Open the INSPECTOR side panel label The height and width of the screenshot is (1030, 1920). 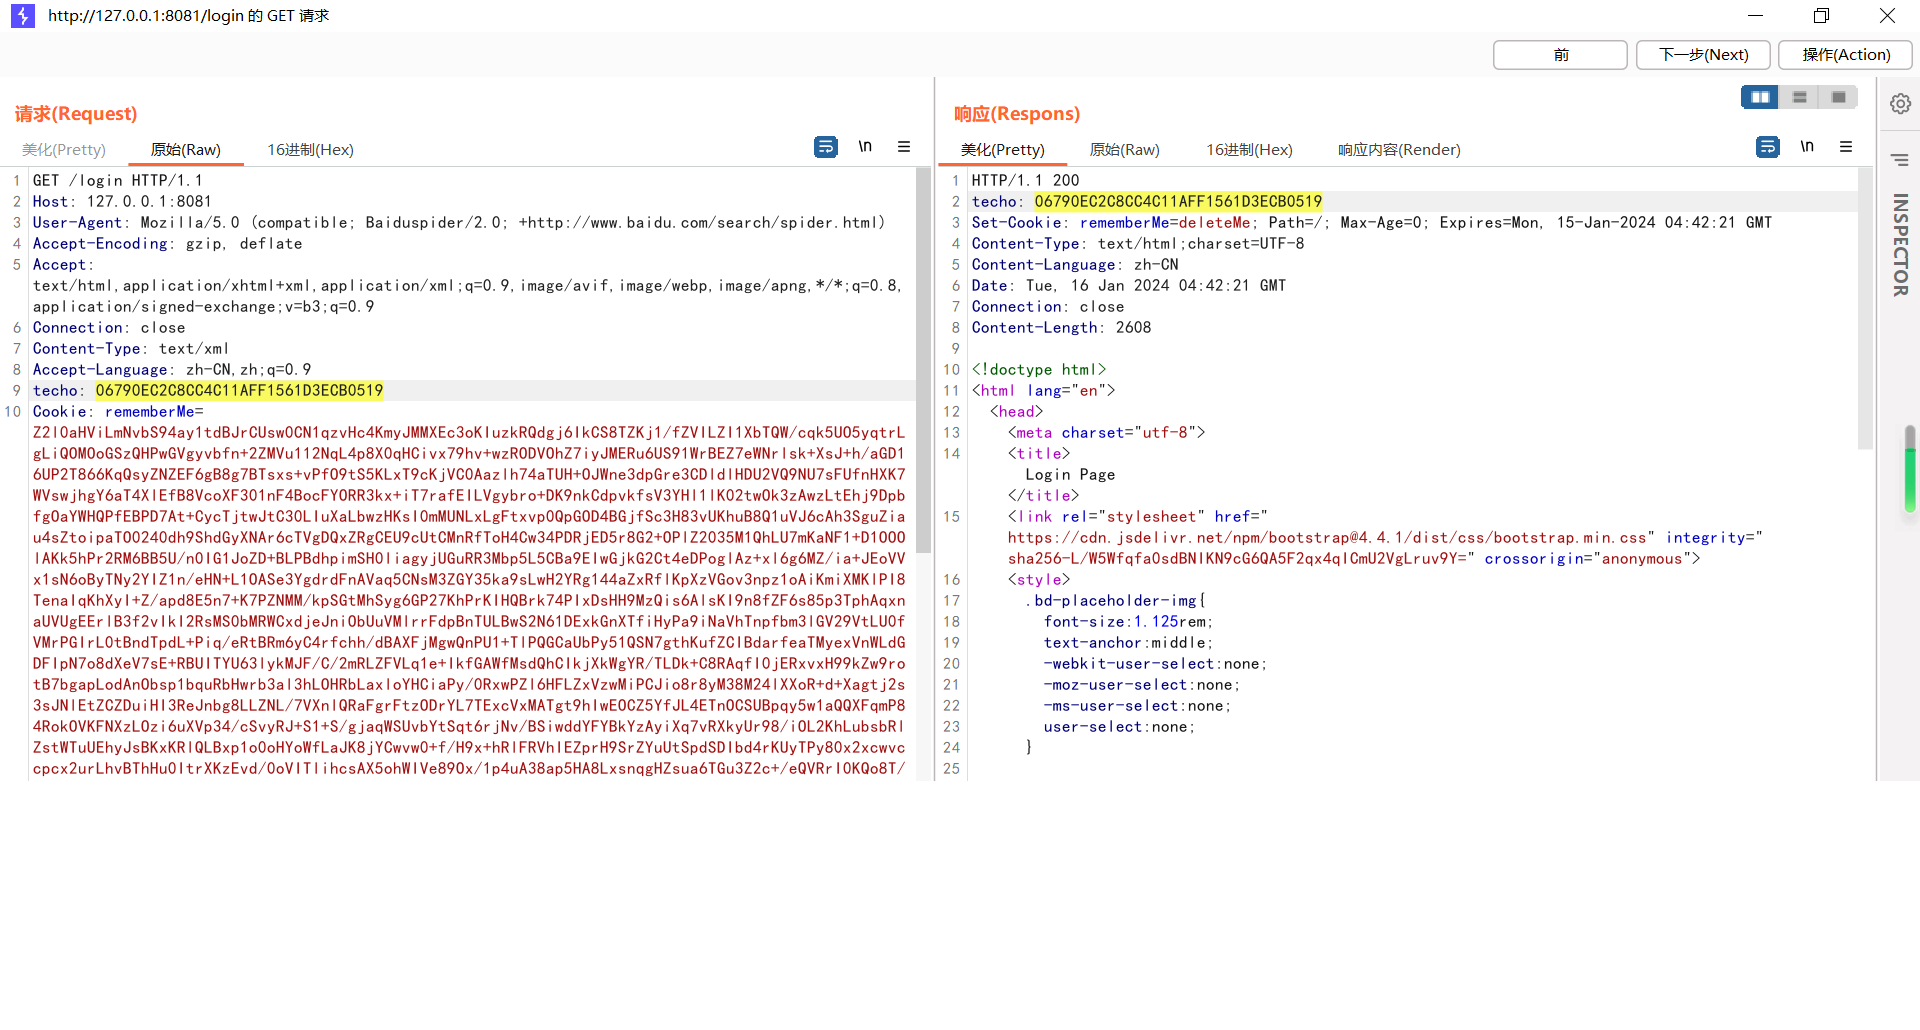pos(1900,245)
